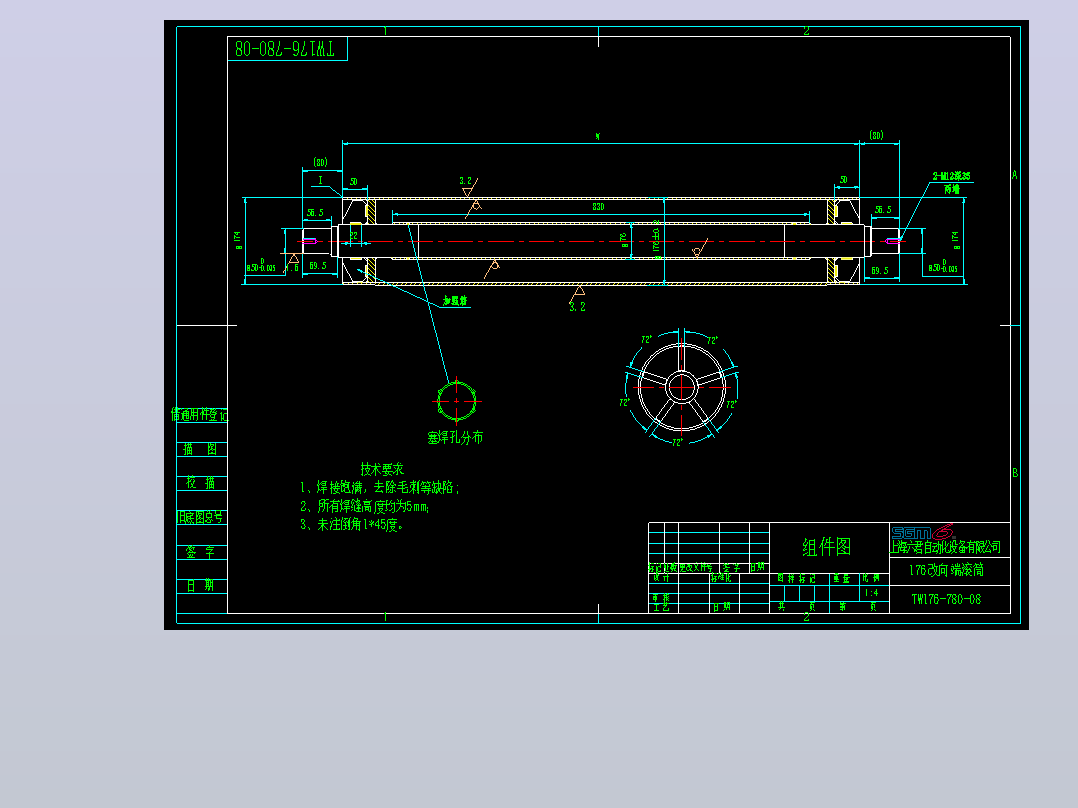Viewport: 1078px width, 808px height.
Task: Click the 上海六君自动化设备有限公司 company name
Action: point(946,547)
